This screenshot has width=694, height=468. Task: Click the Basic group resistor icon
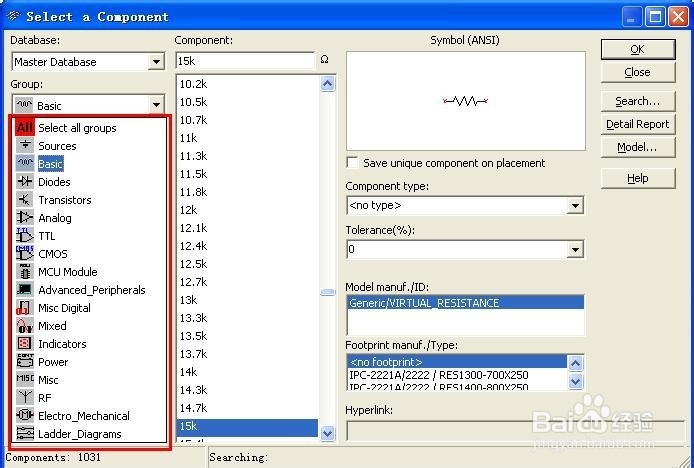(25, 163)
